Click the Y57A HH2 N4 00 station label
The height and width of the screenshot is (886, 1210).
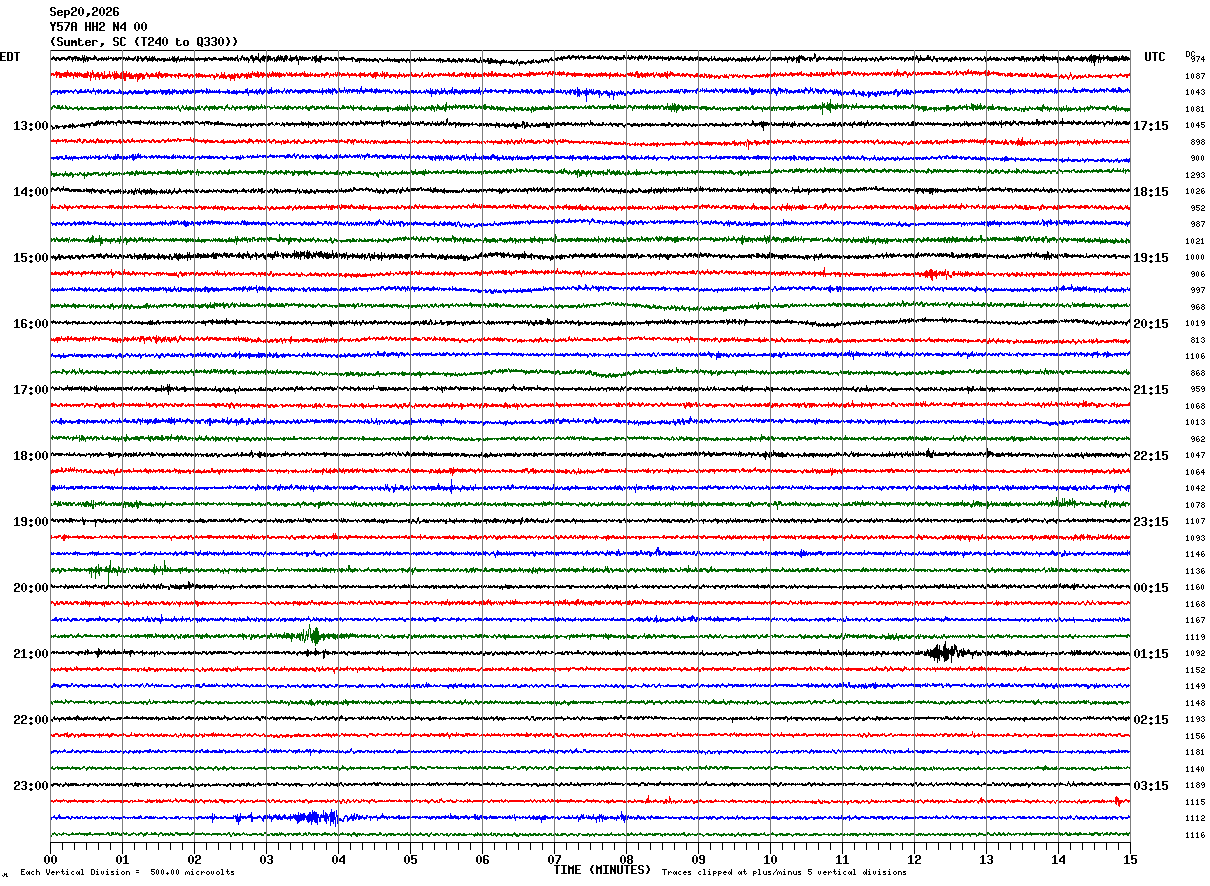[x=98, y=27]
